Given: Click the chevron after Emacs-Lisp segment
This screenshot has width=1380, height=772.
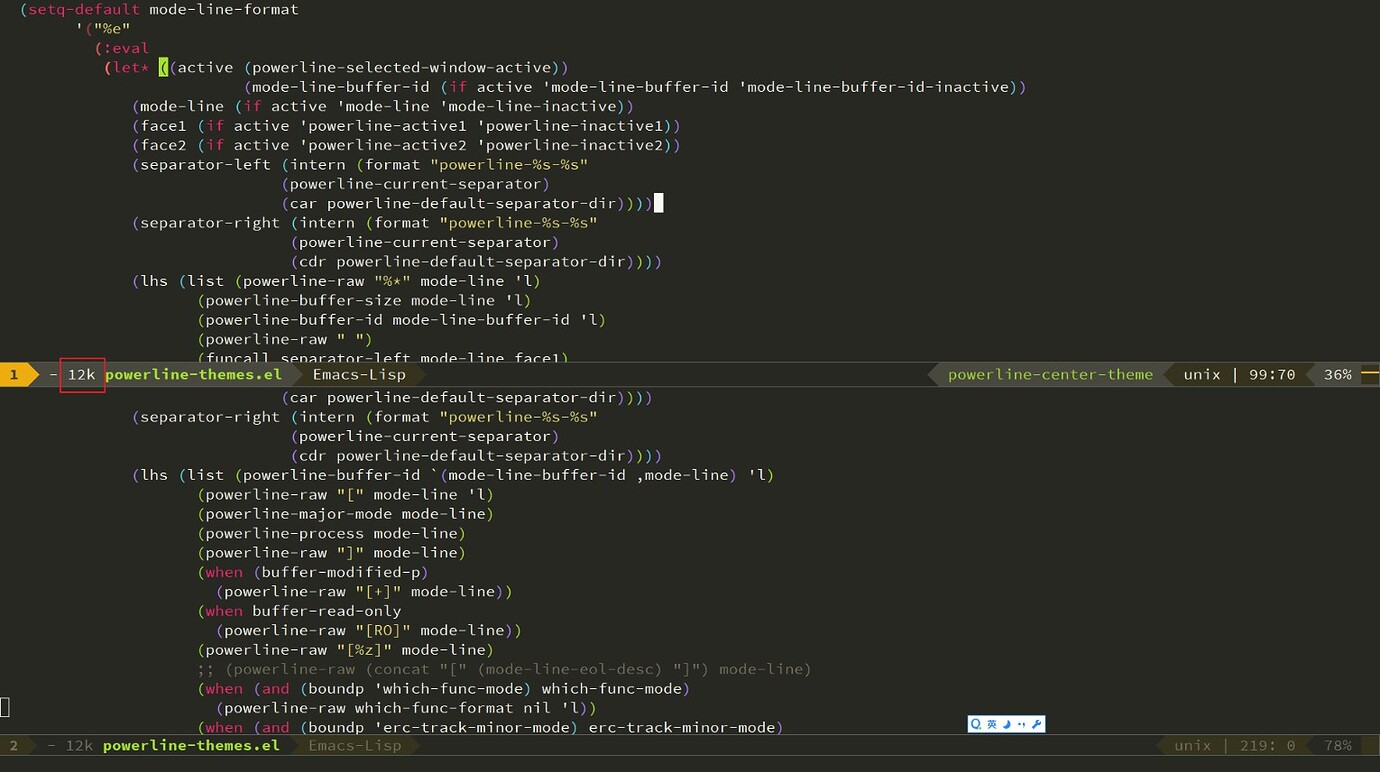Looking at the screenshot, I should (421, 374).
